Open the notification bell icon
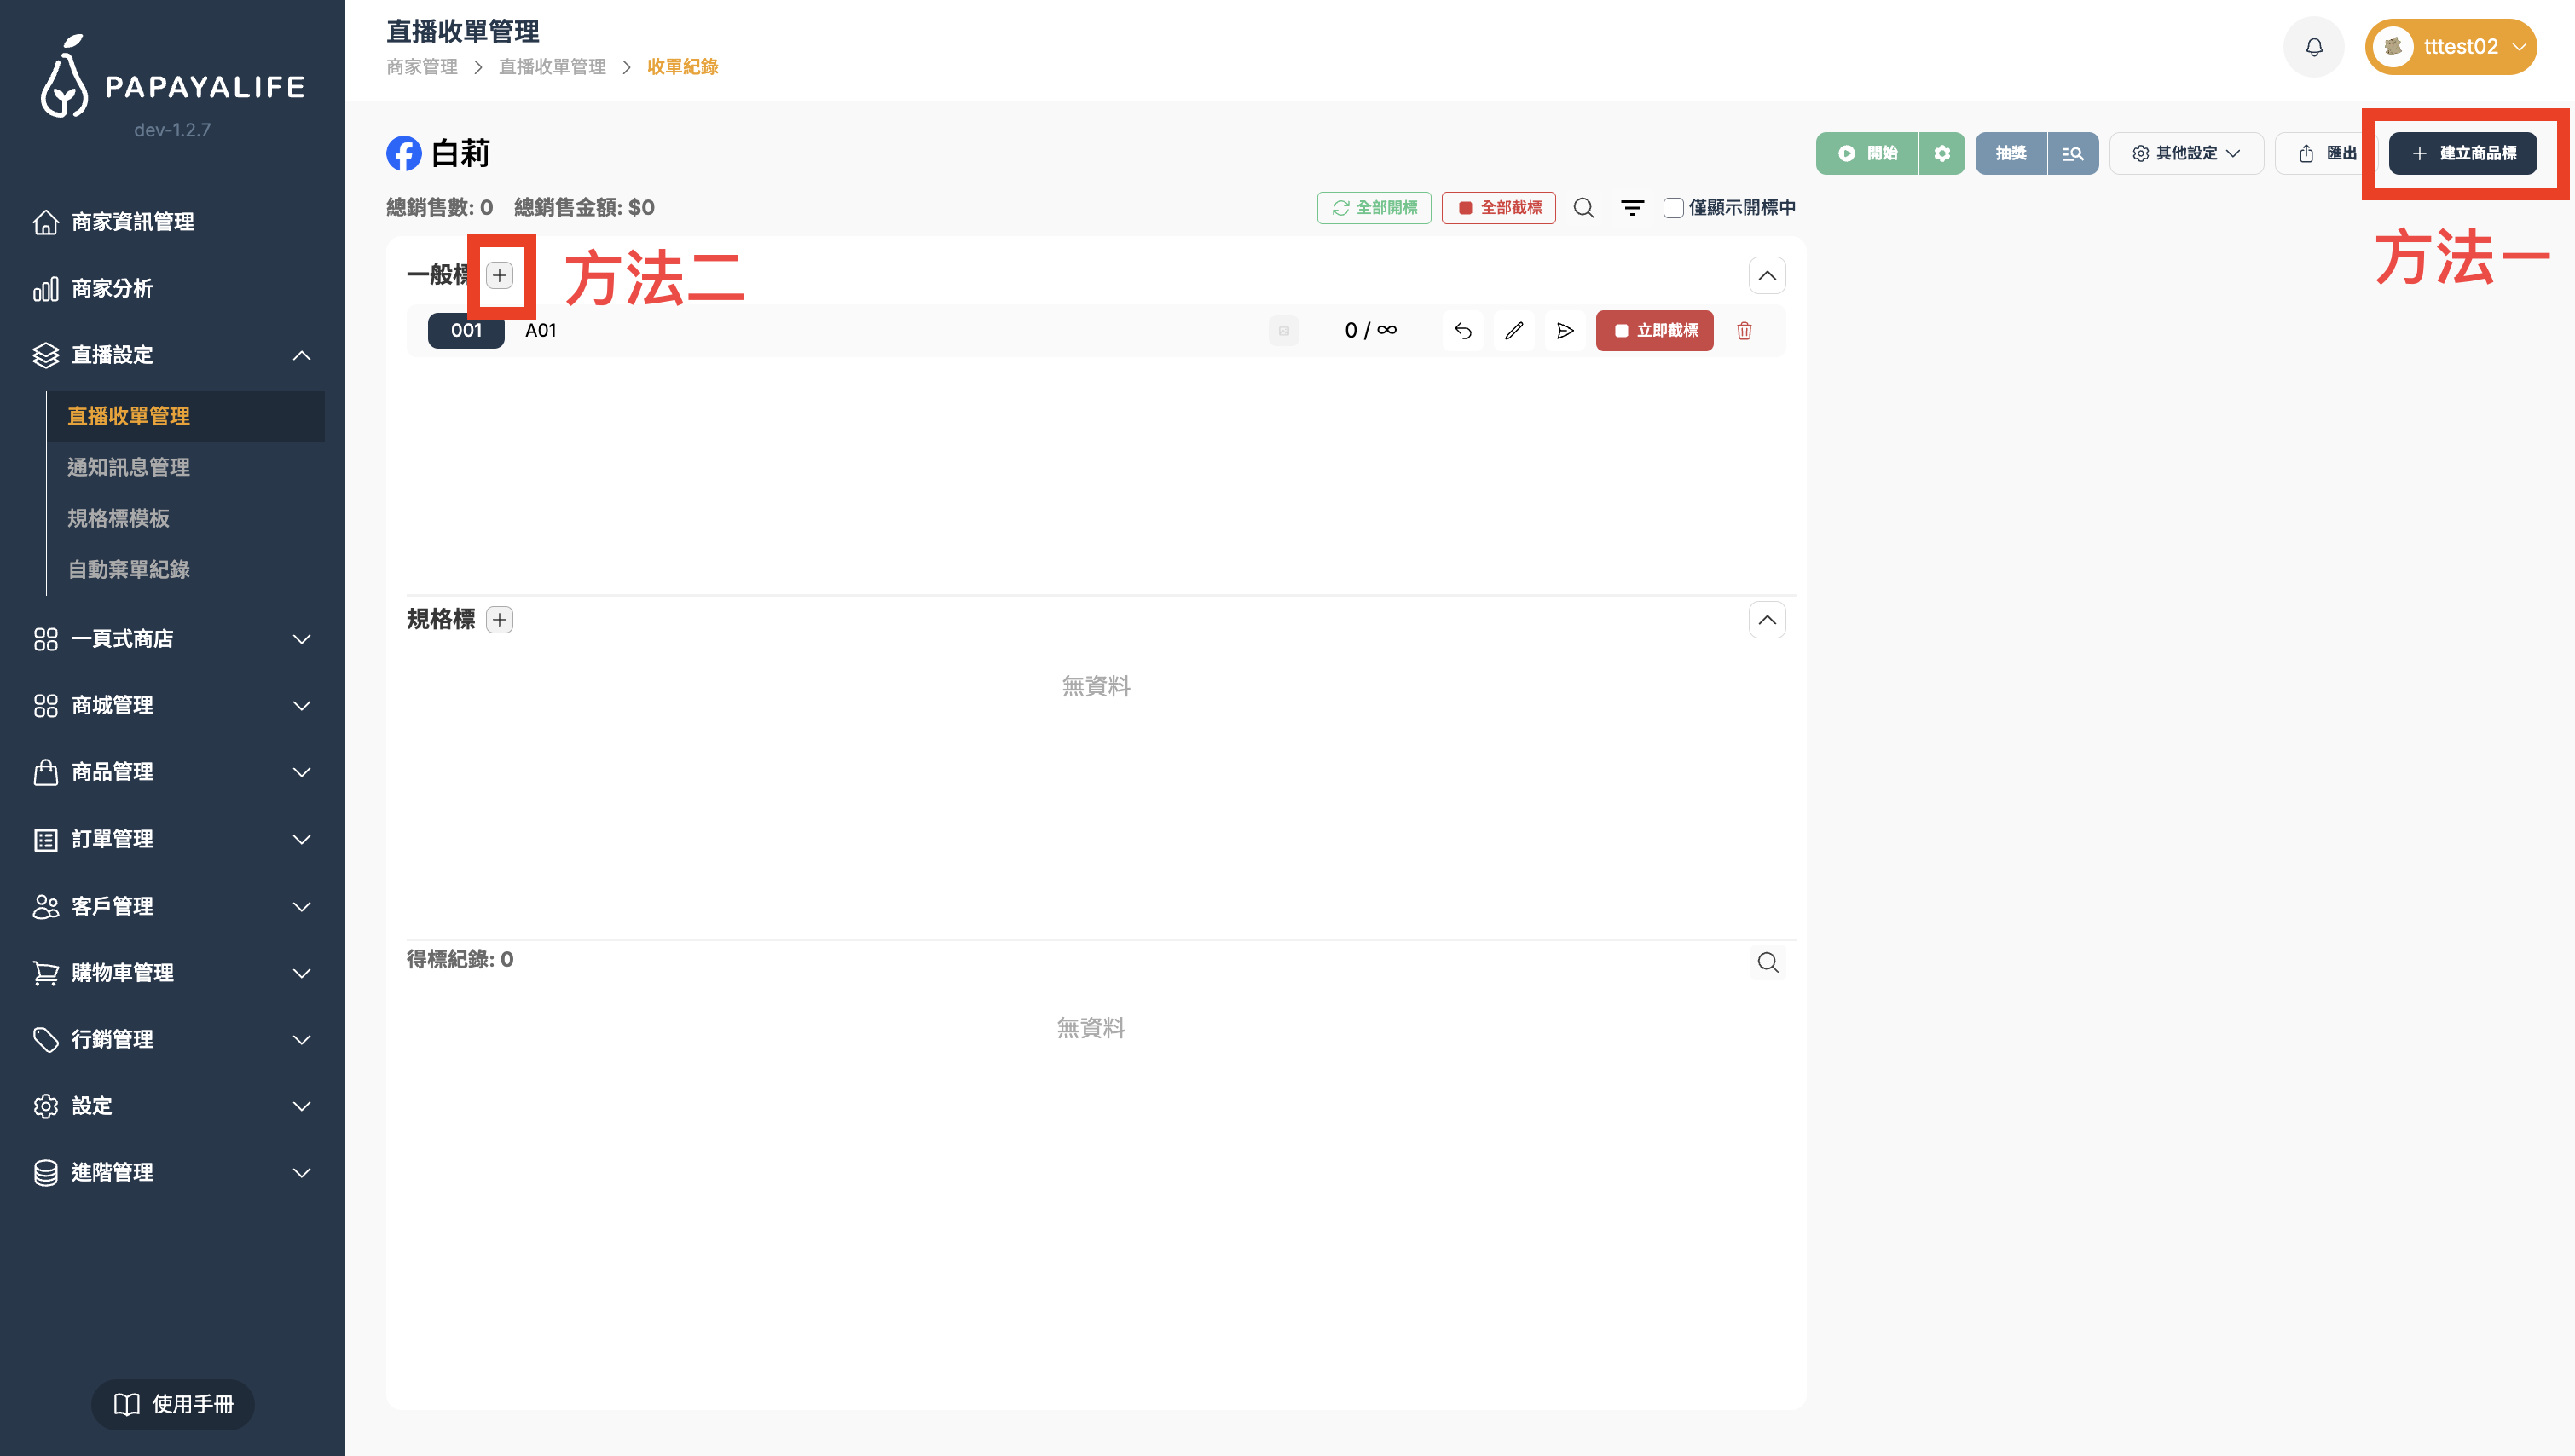The image size is (2575, 1456). coord(2314,46)
